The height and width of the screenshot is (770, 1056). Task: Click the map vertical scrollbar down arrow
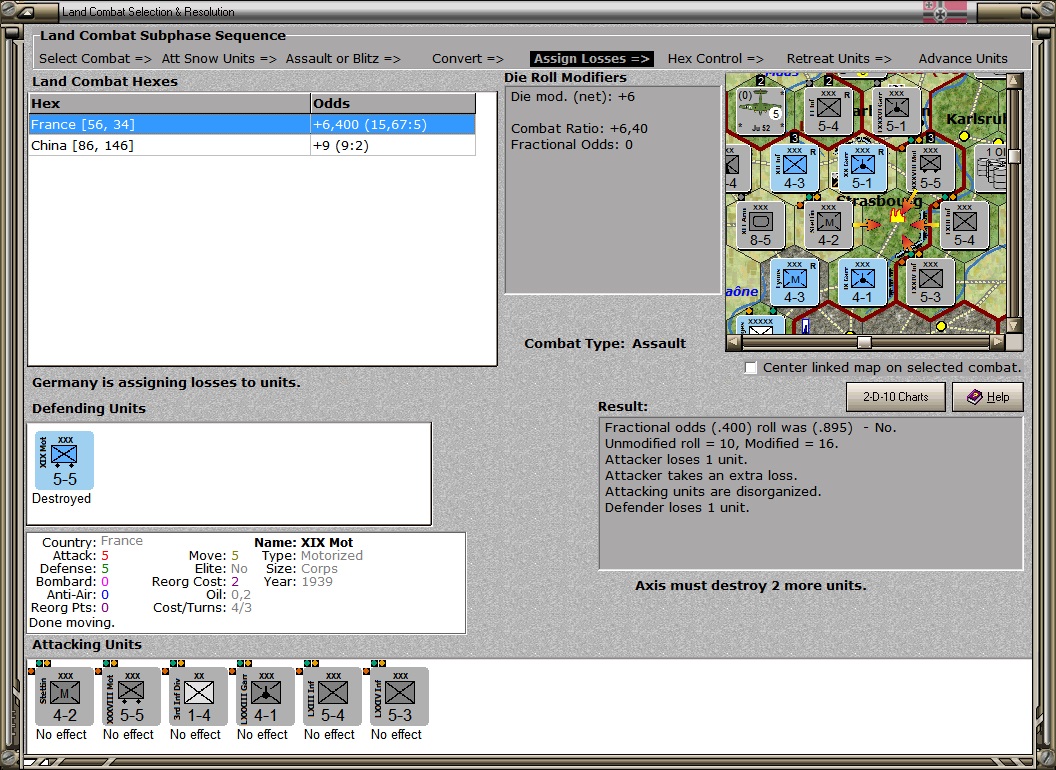(x=1014, y=325)
